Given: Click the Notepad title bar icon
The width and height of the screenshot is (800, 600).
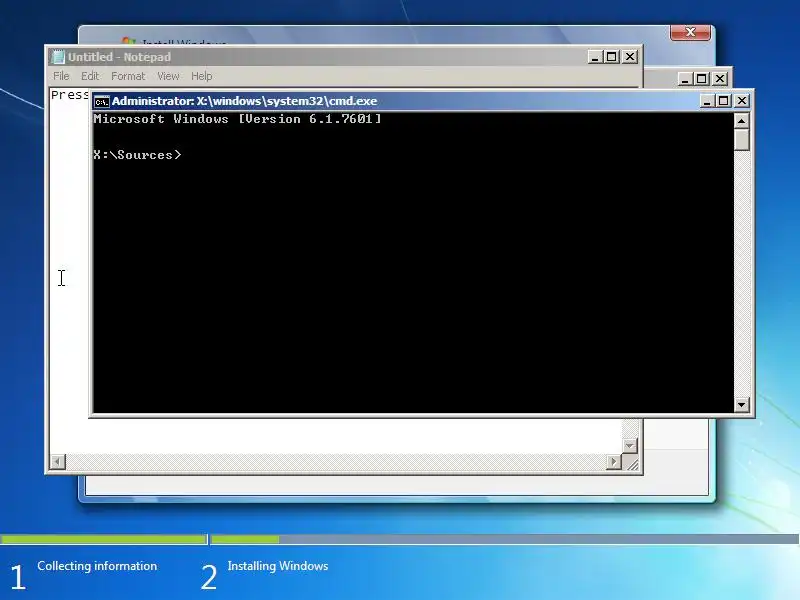Looking at the screenshot, I should (x=59, y=57).
